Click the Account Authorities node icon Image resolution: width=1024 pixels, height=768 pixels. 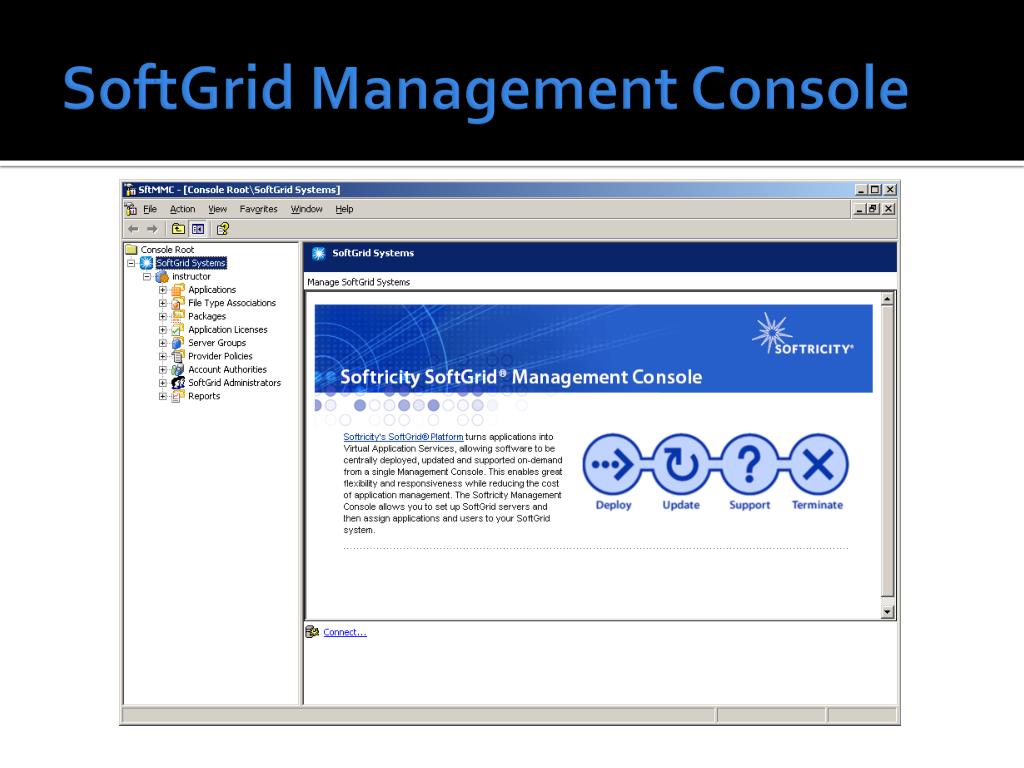[178, 370]
